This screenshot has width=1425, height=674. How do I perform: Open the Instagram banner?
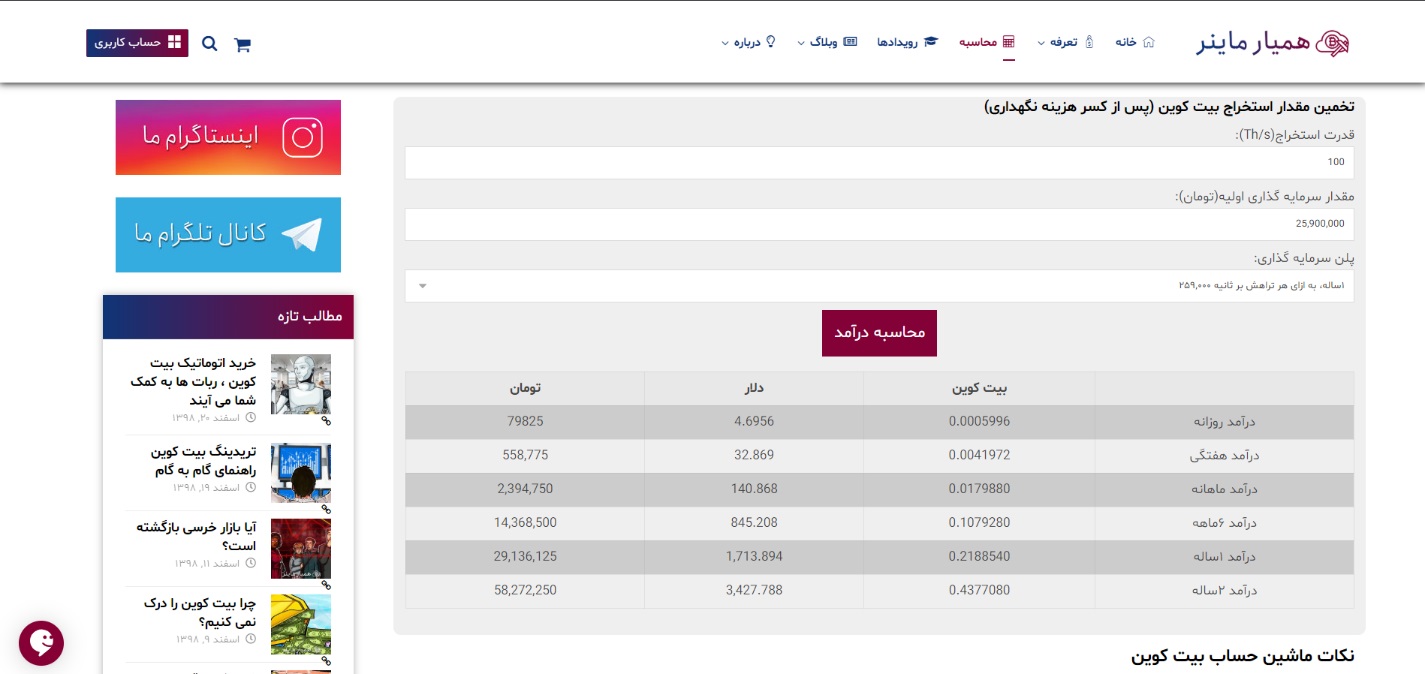point(228,137)
